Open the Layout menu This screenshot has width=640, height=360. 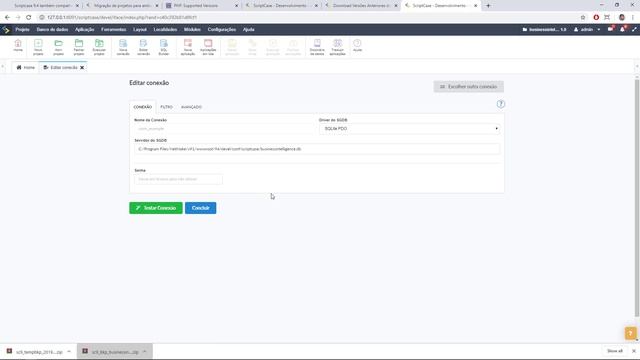click(x=140, y=29)
